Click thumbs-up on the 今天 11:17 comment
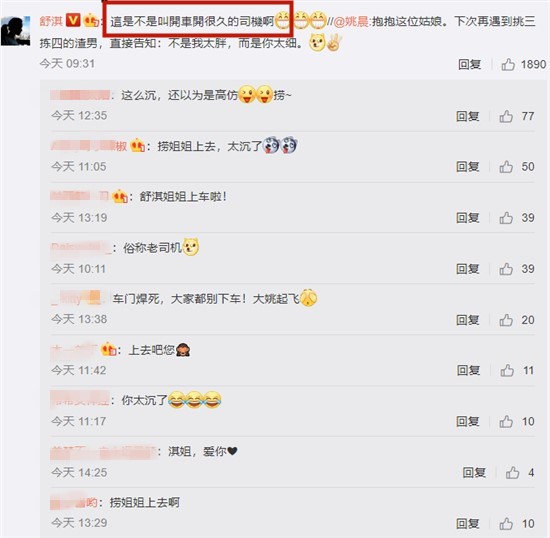Image resolution: width=550 pixels, height=538 pixels. click(506, 422)
